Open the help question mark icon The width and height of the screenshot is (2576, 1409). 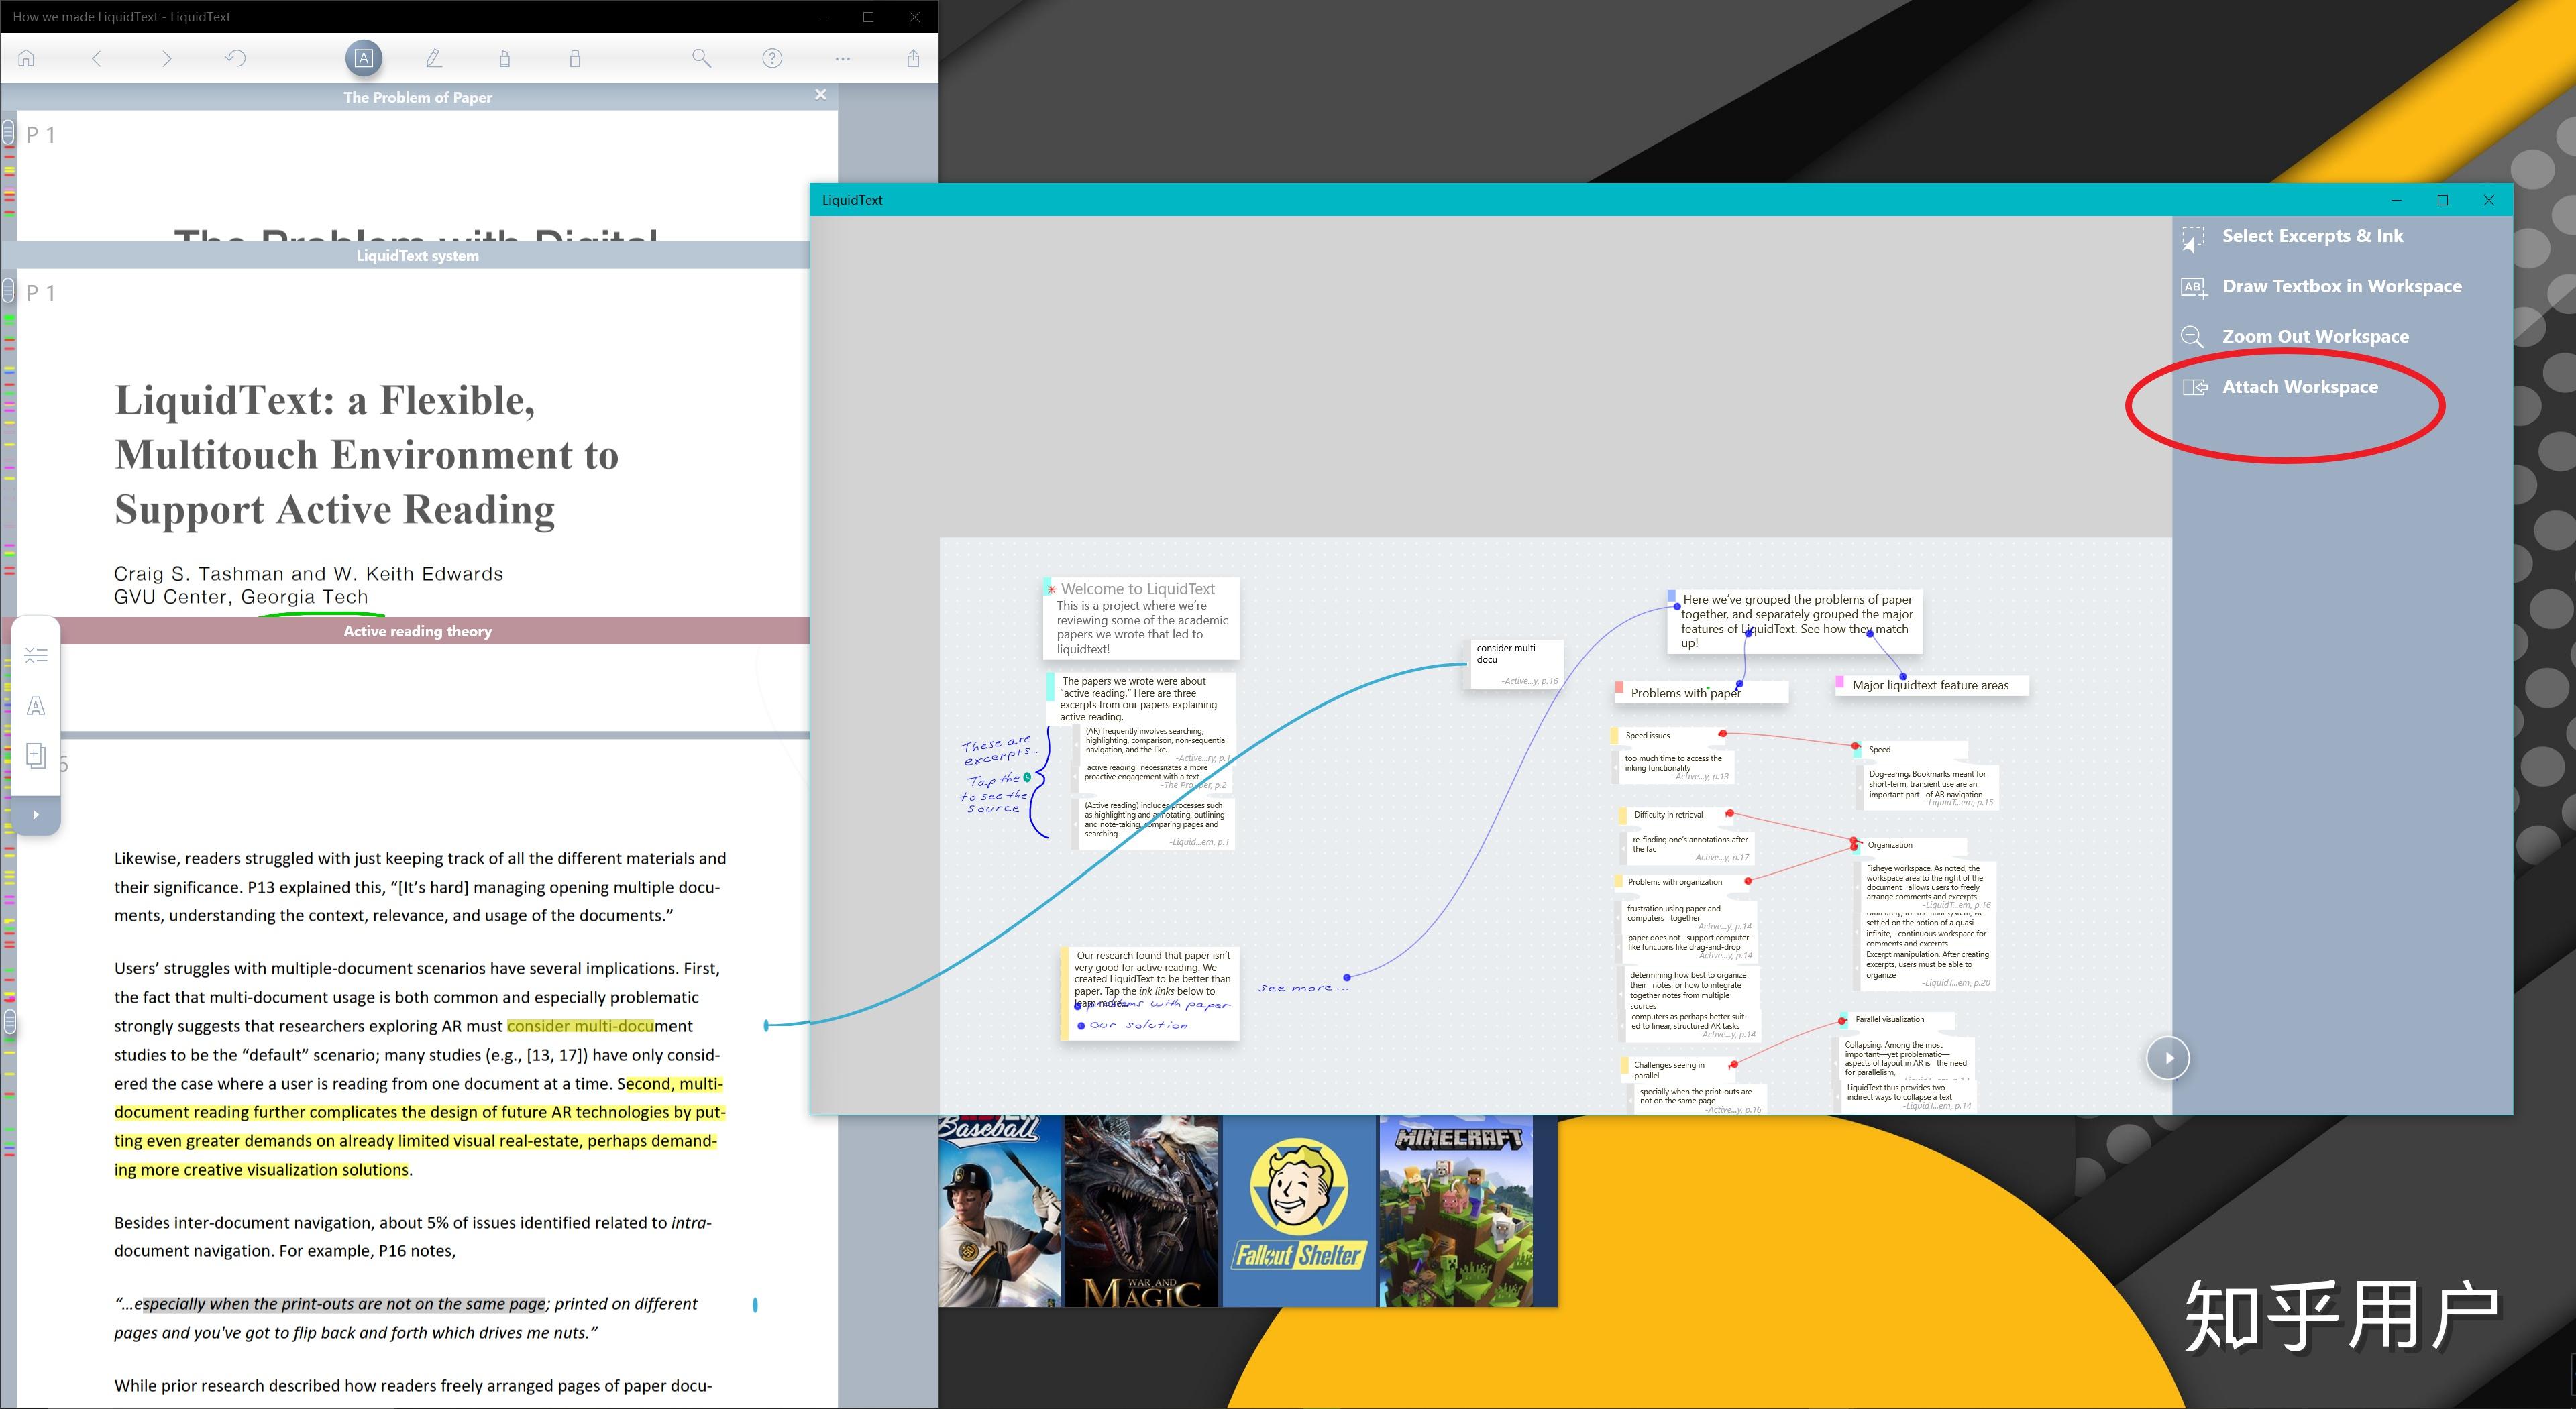coord(772,58)
